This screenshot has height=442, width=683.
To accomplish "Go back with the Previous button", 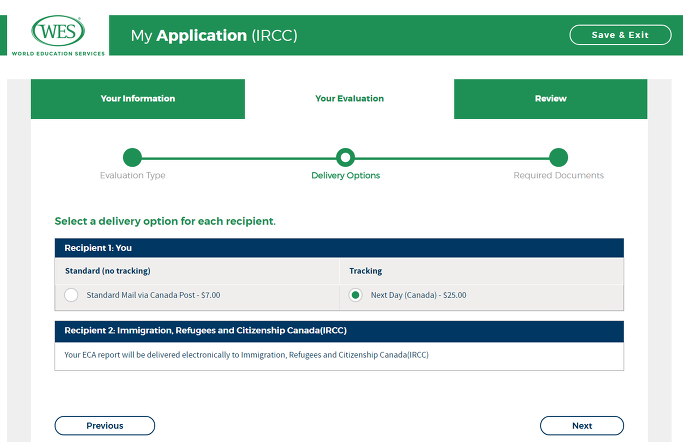I will pyautogui.click(x=105, y=425).
